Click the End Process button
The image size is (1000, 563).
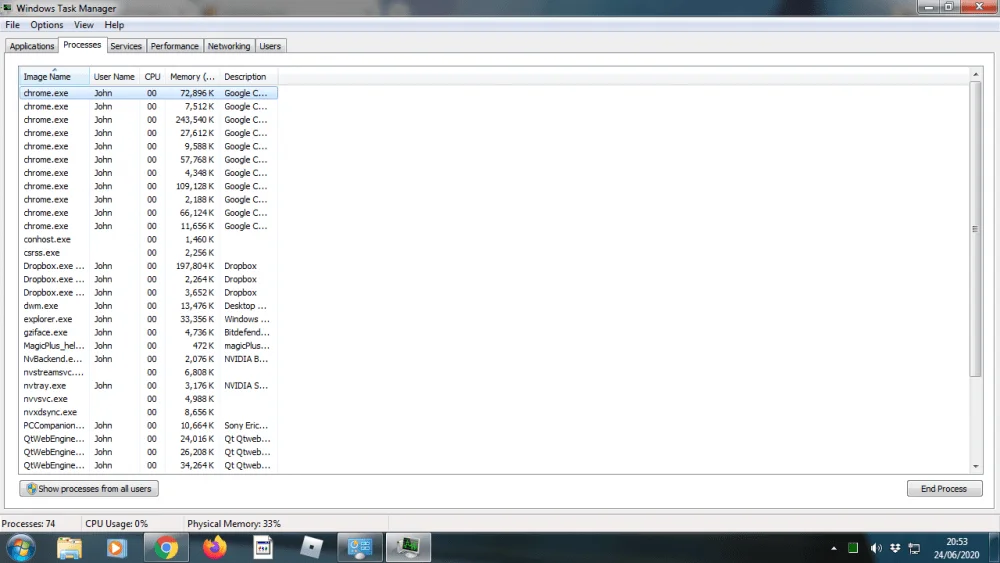coord(945,488)
